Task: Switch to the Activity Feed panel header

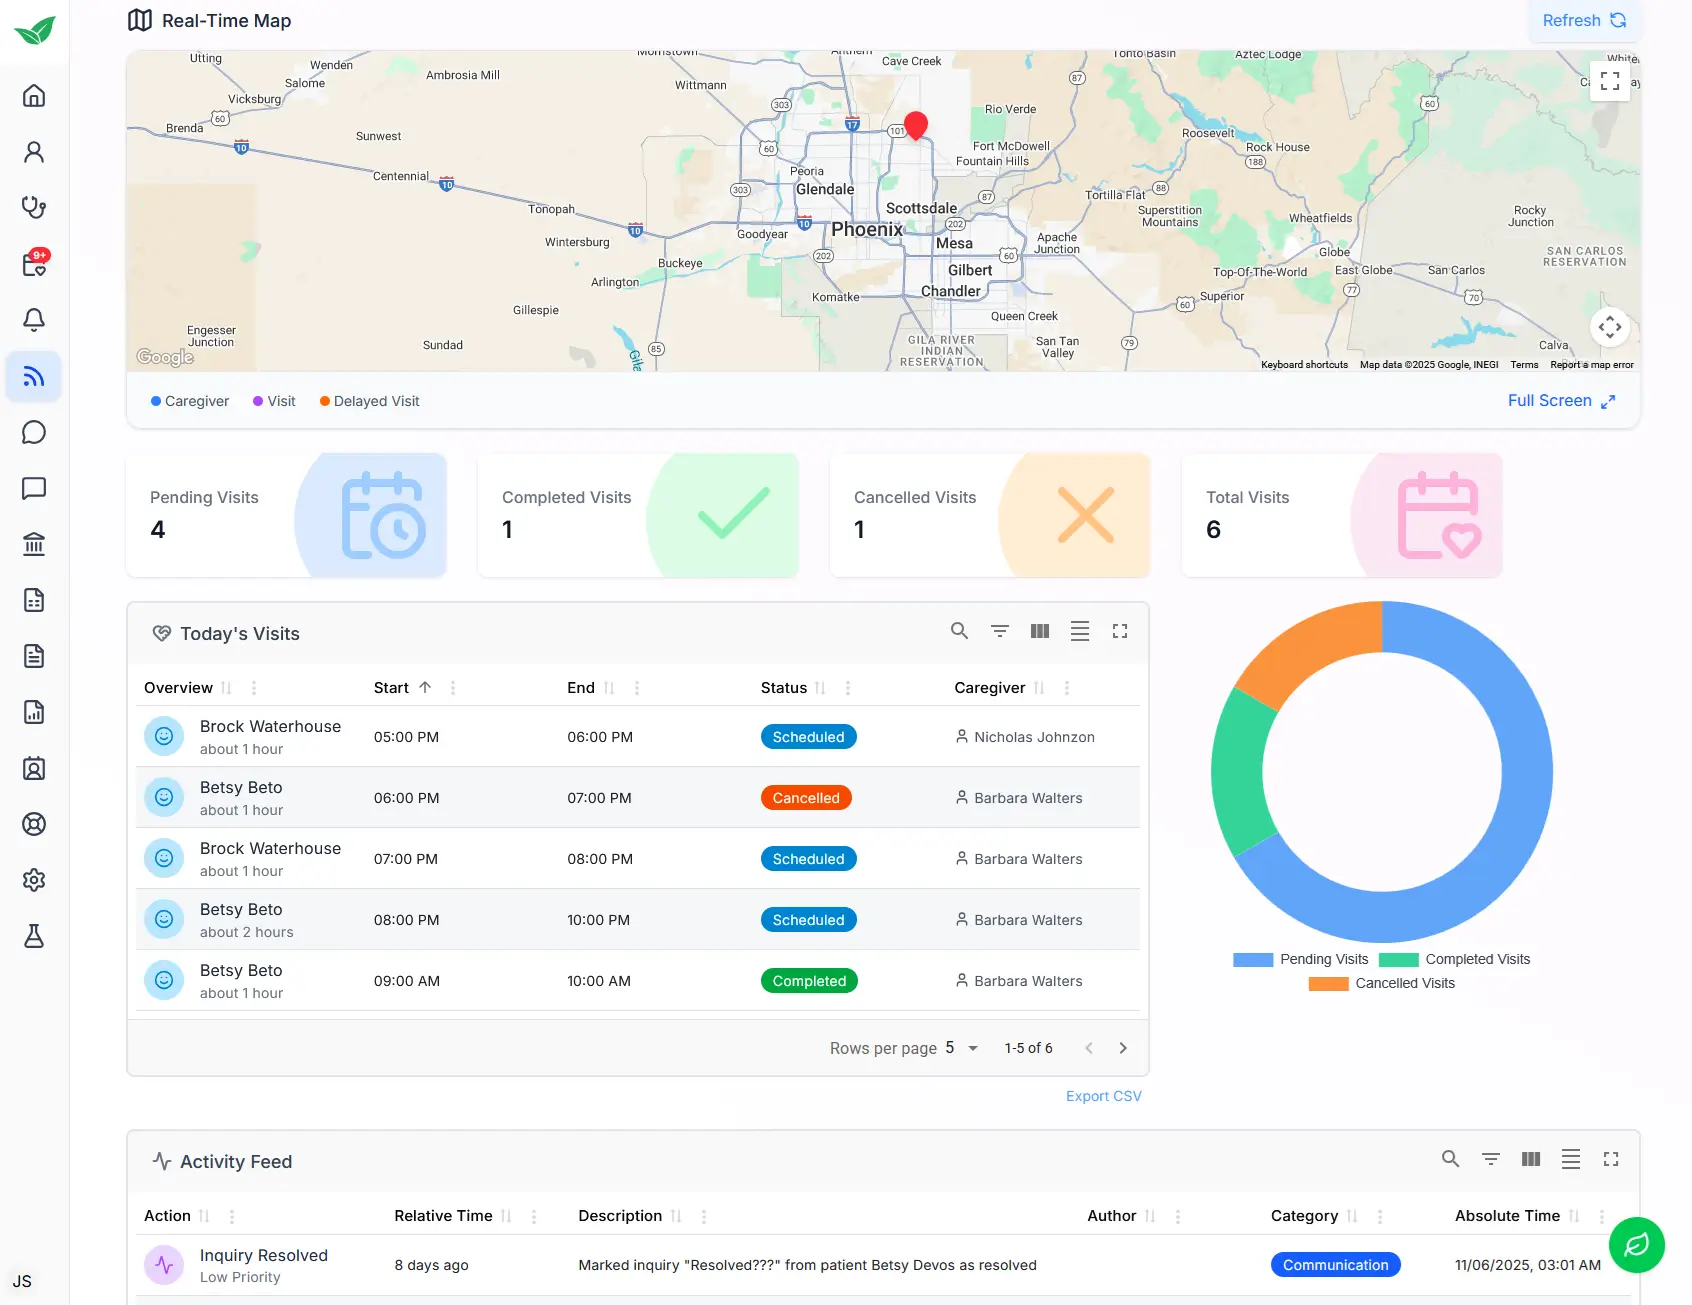Action: pos(236,1161)
